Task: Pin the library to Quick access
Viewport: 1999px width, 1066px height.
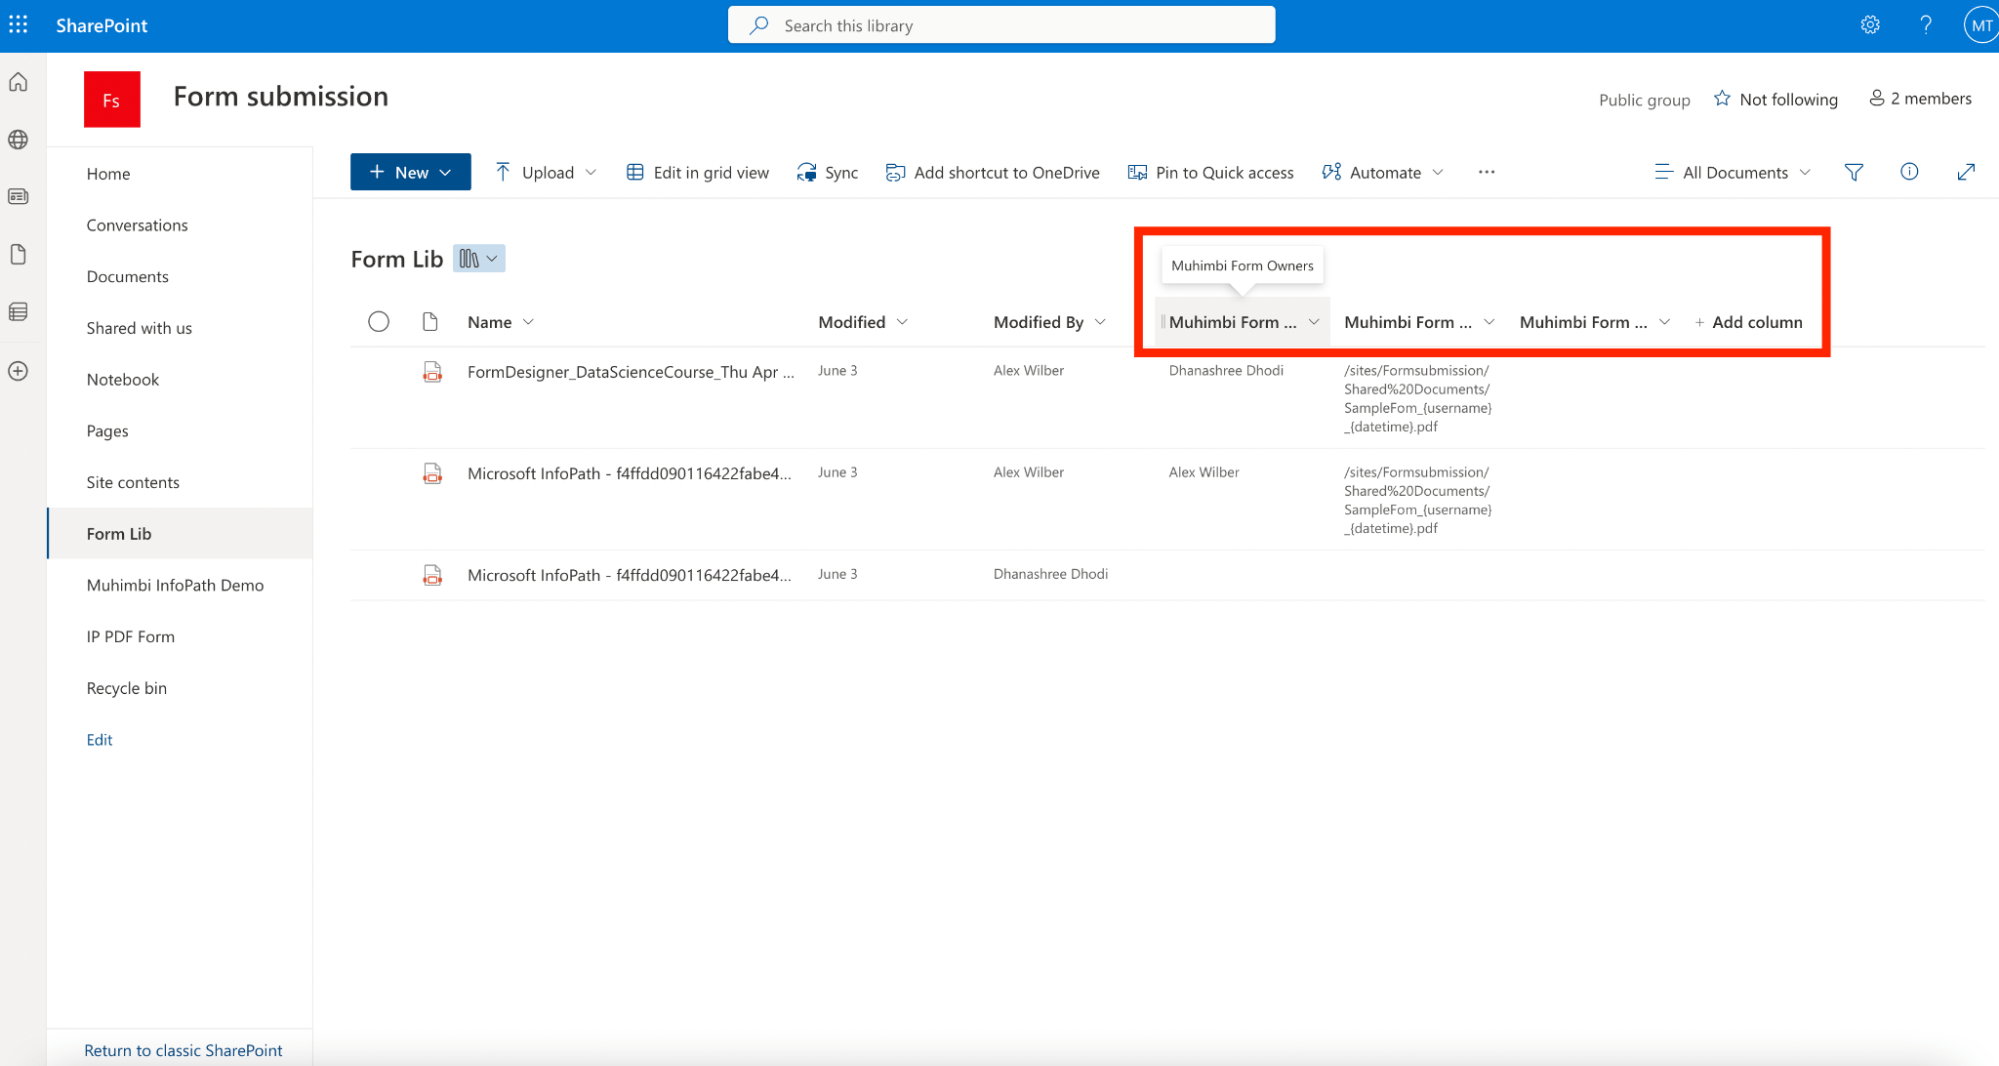Action: 1210,171
